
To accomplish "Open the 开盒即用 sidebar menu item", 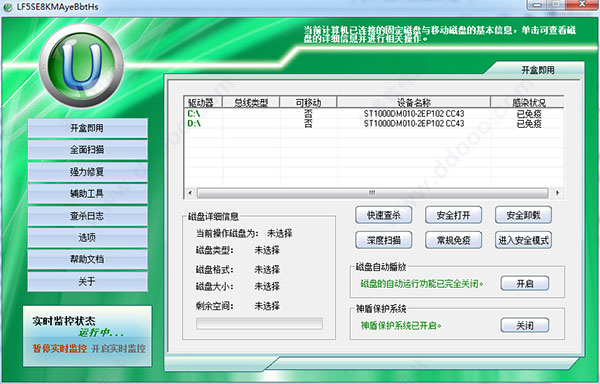I will coord(87,128).
